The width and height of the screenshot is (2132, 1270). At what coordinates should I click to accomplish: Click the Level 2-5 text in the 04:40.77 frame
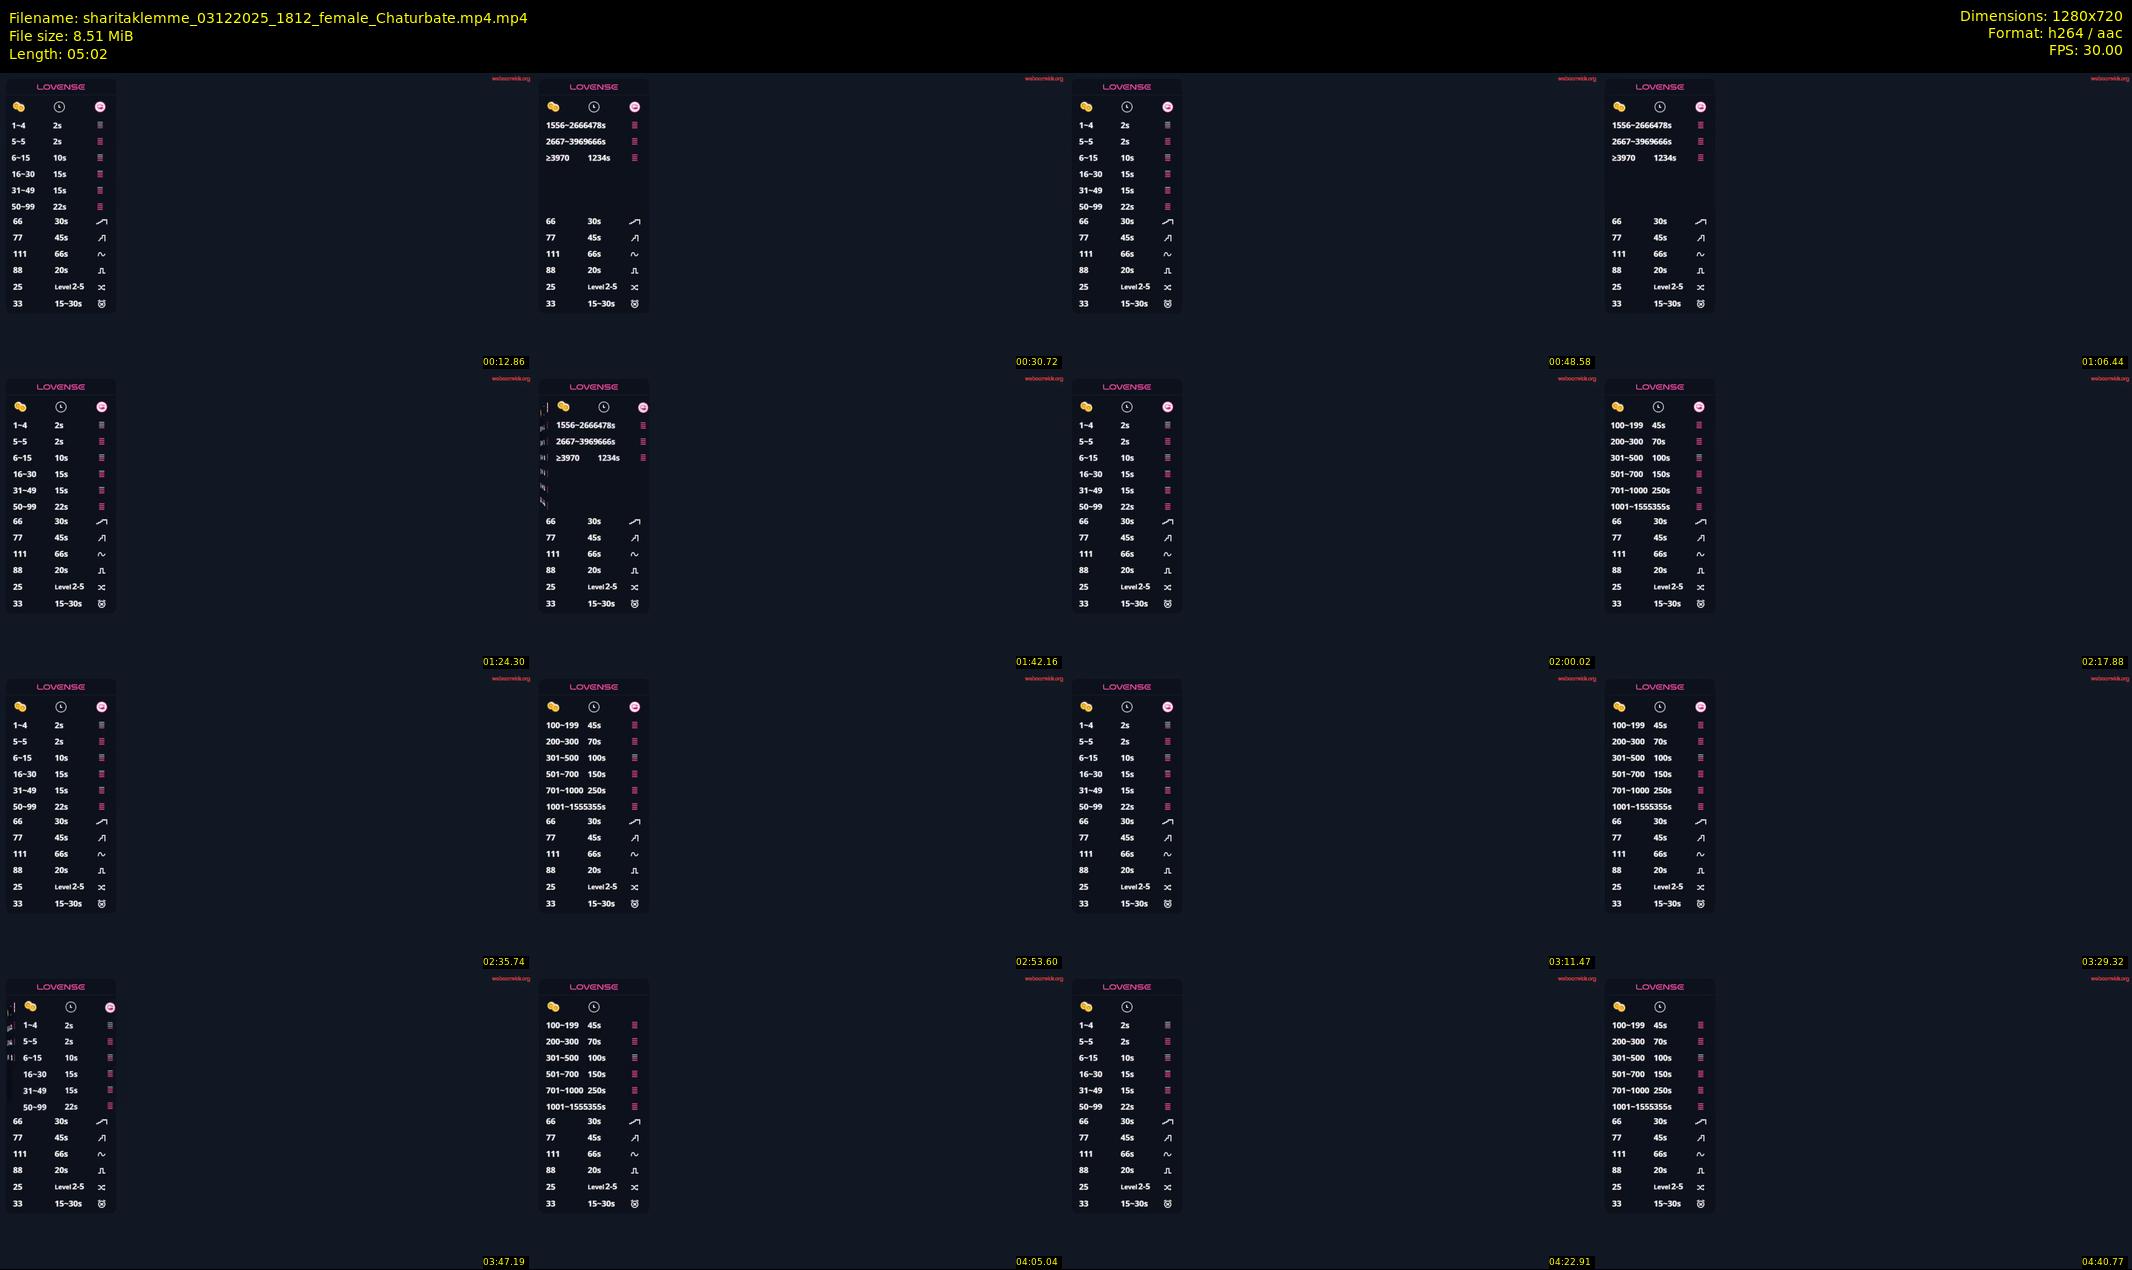pyautogui.click(x=1668, y=1187)
